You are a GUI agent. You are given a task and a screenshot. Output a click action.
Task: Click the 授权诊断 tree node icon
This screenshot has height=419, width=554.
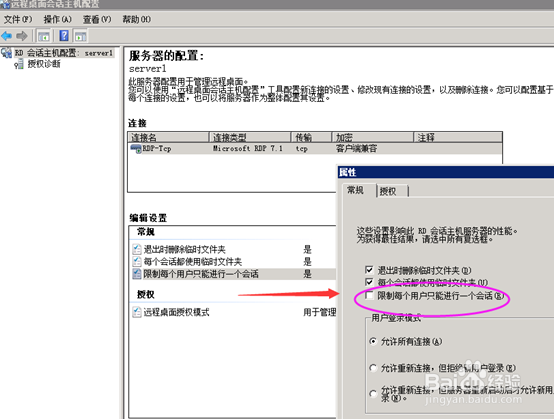(x=19, y=64)
